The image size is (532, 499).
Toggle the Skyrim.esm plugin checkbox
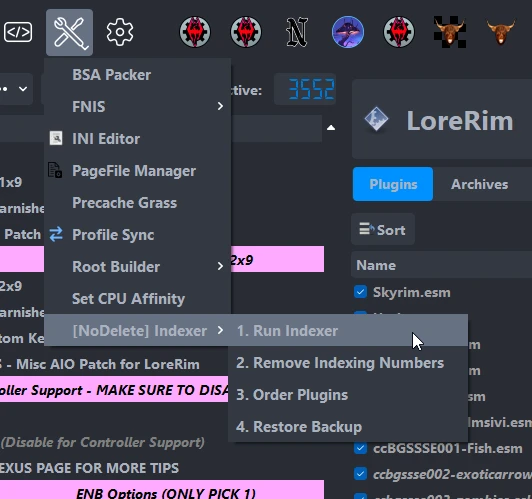click(360, 292)
